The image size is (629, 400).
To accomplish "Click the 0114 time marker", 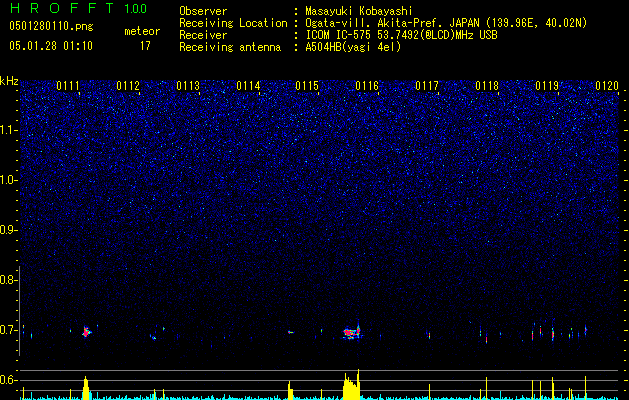I will [x=248, y=86].
